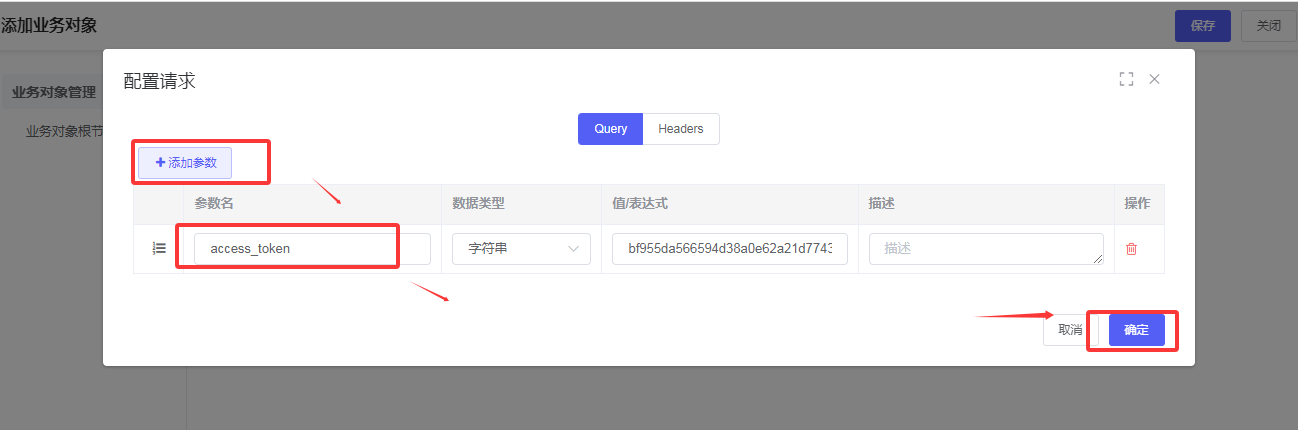Screen dimensions: 1298x430
Task: Cancel with the 取消 button
Action: pyautogui.click(x=1069, y=330)
